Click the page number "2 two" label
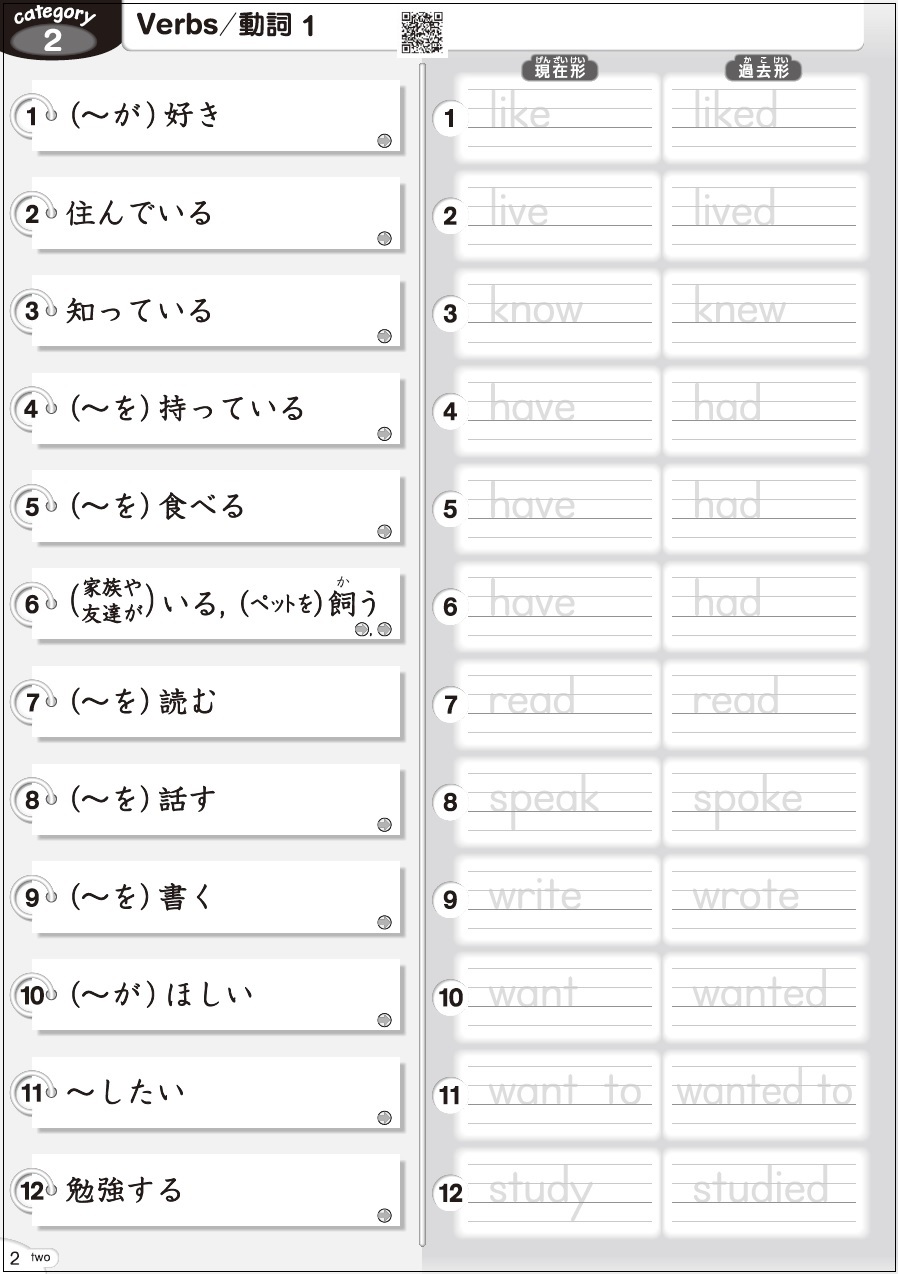This screenshot has width=898, height=1274. click(31, 1257)
